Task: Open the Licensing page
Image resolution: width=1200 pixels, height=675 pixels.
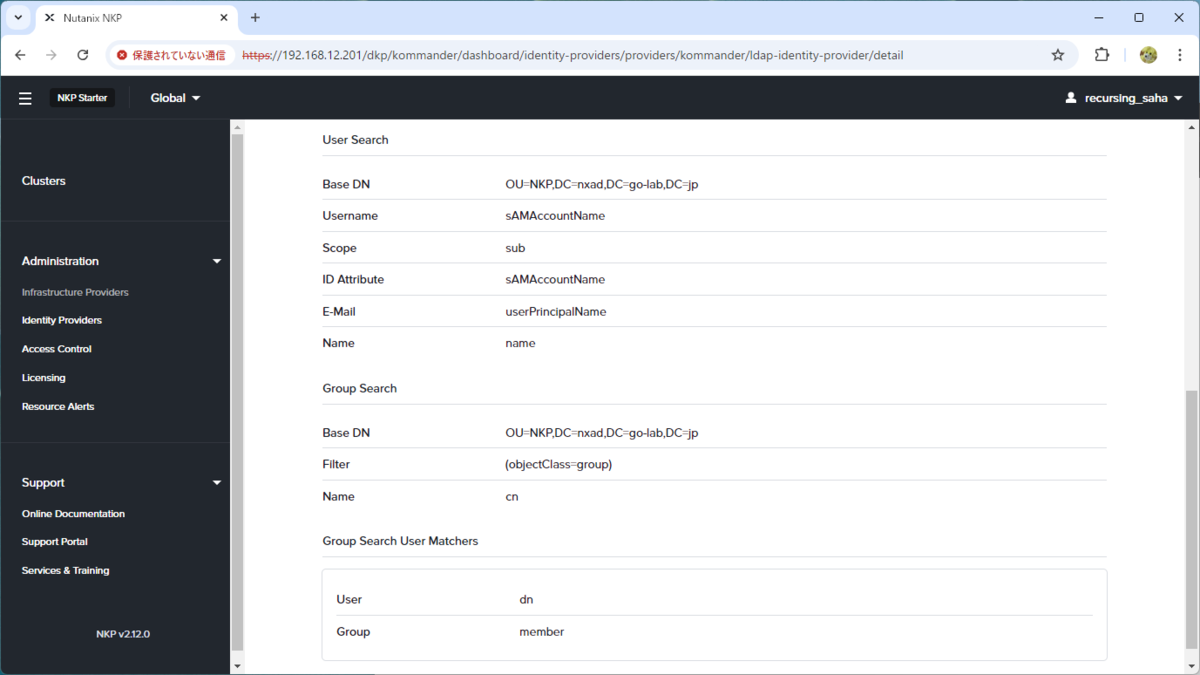Action: coord(44,378)
